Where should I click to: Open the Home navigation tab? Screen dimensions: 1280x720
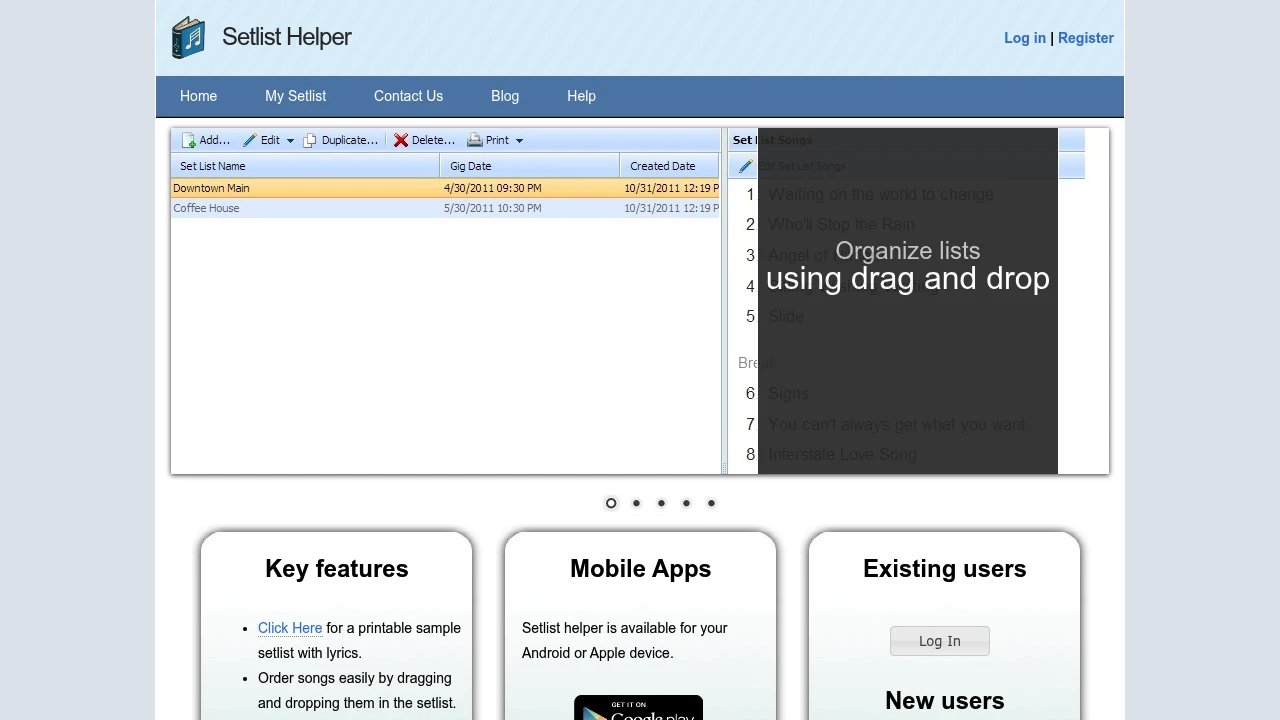pyautogui.click(x=198, y=96)
